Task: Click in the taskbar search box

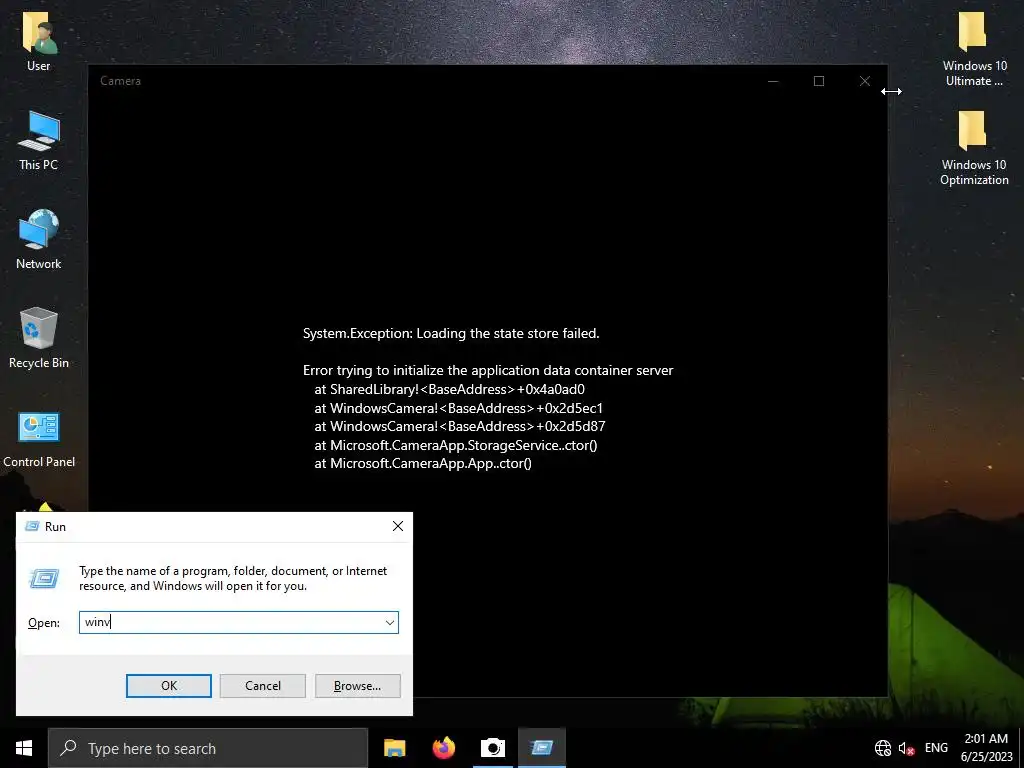Action: pos(208,748)
